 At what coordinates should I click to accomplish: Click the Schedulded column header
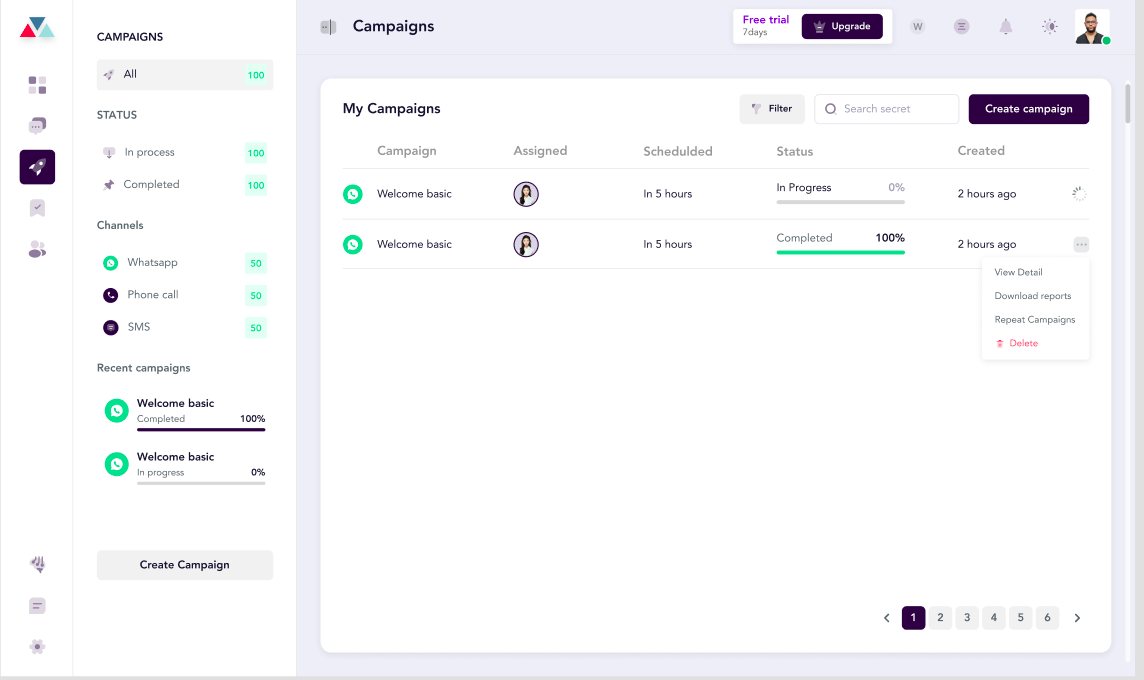point(678,151)
